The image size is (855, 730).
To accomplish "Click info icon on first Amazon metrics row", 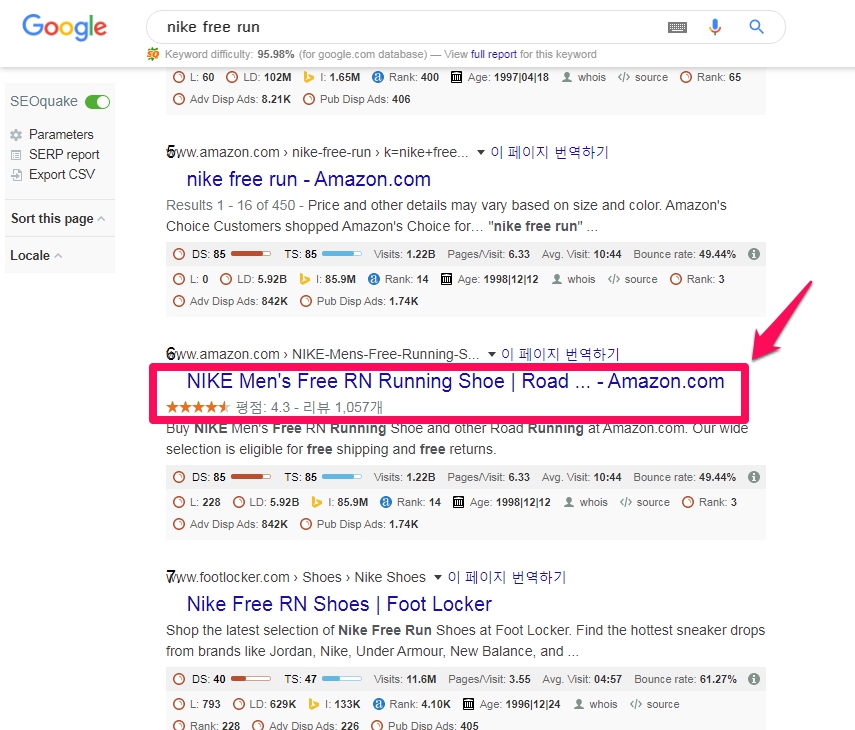I will 754,254.
